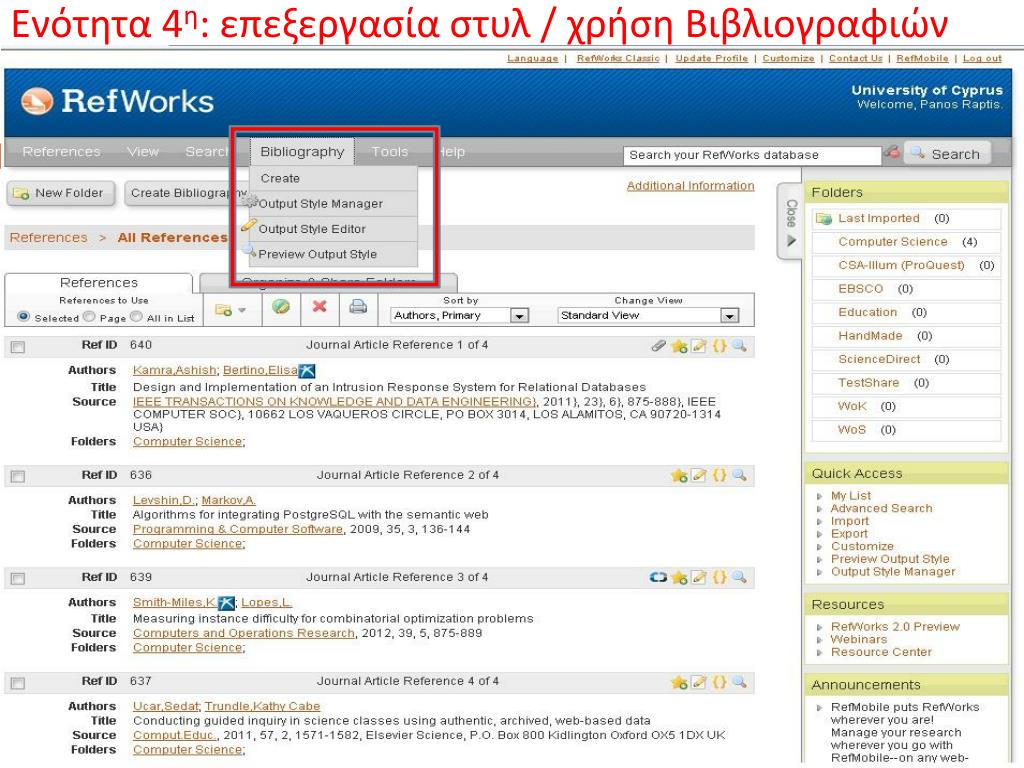Viewport: 1024px width, 768px height.
Task: Open Advanced Search in Quick Access
Action: pos(881,508)
